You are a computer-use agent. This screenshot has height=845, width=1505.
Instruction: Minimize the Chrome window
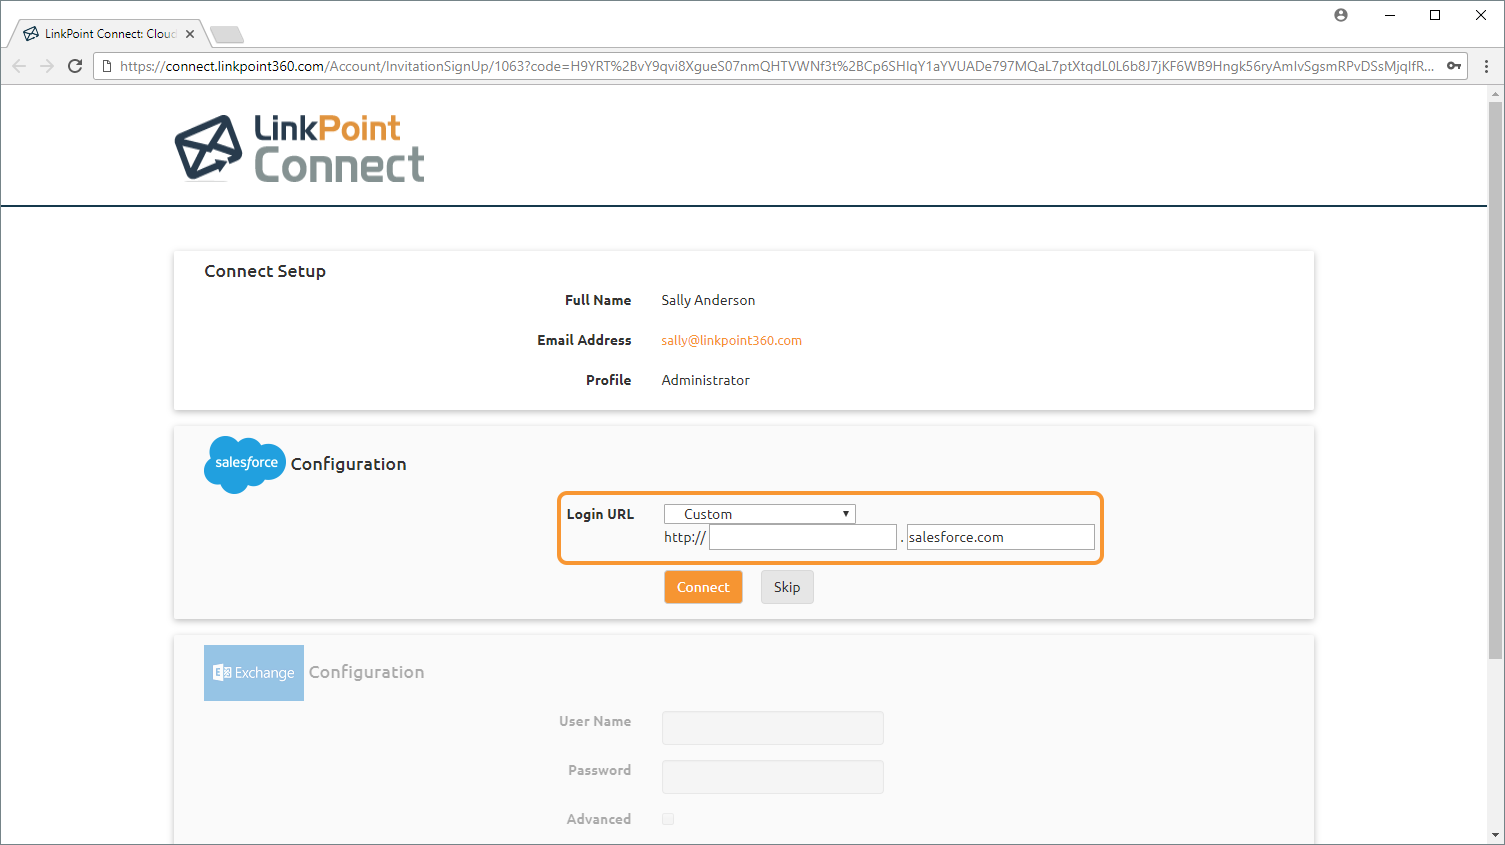pyautogui.click(x=1390, y=15)
